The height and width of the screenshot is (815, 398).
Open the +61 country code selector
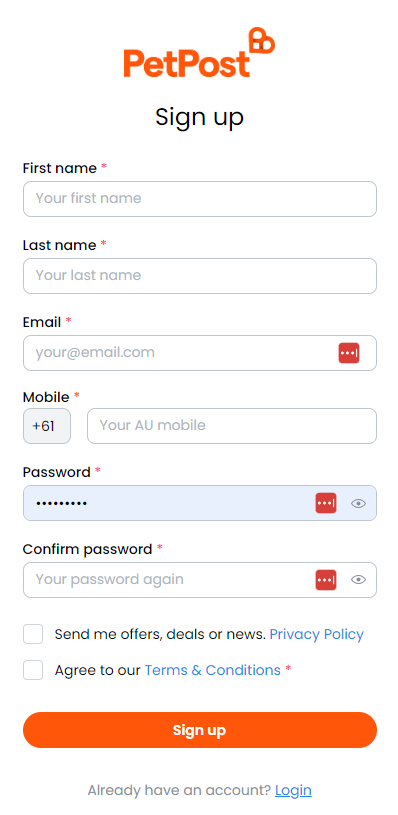47,426
